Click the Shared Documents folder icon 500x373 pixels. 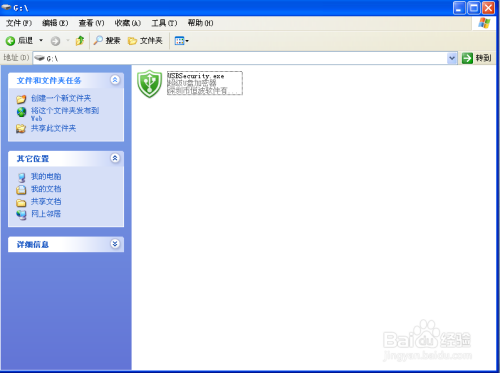click(x=21, y=202)
